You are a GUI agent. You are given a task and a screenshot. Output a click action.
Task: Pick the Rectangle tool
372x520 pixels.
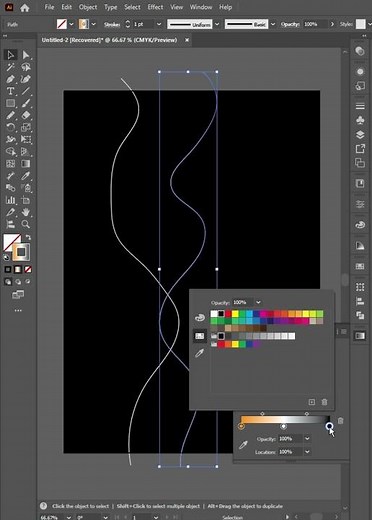point(11,103)
